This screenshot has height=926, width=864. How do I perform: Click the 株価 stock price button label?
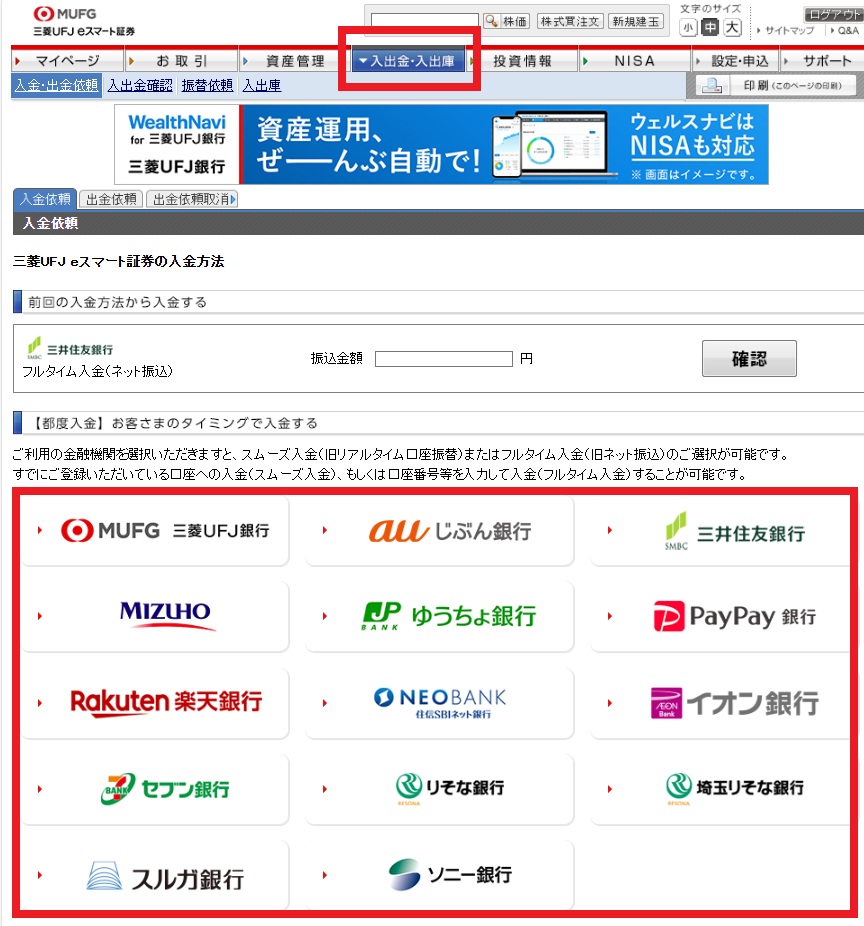coord(515,22)
